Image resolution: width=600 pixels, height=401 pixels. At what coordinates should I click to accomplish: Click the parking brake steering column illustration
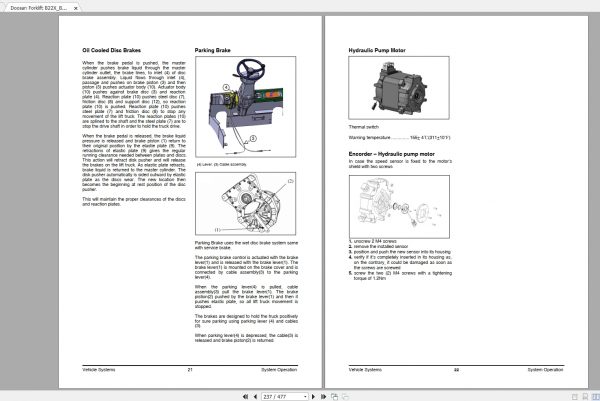point(245,107)
